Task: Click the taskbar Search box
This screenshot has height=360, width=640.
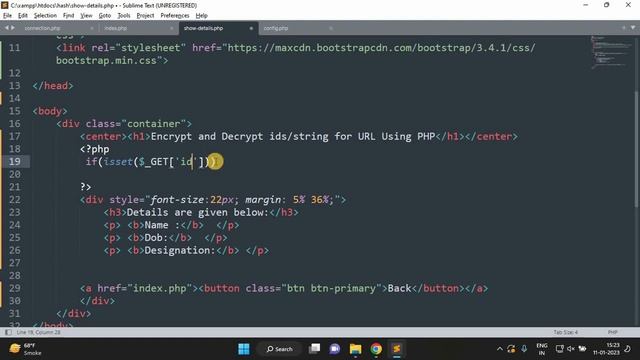Action: (280, 349)
